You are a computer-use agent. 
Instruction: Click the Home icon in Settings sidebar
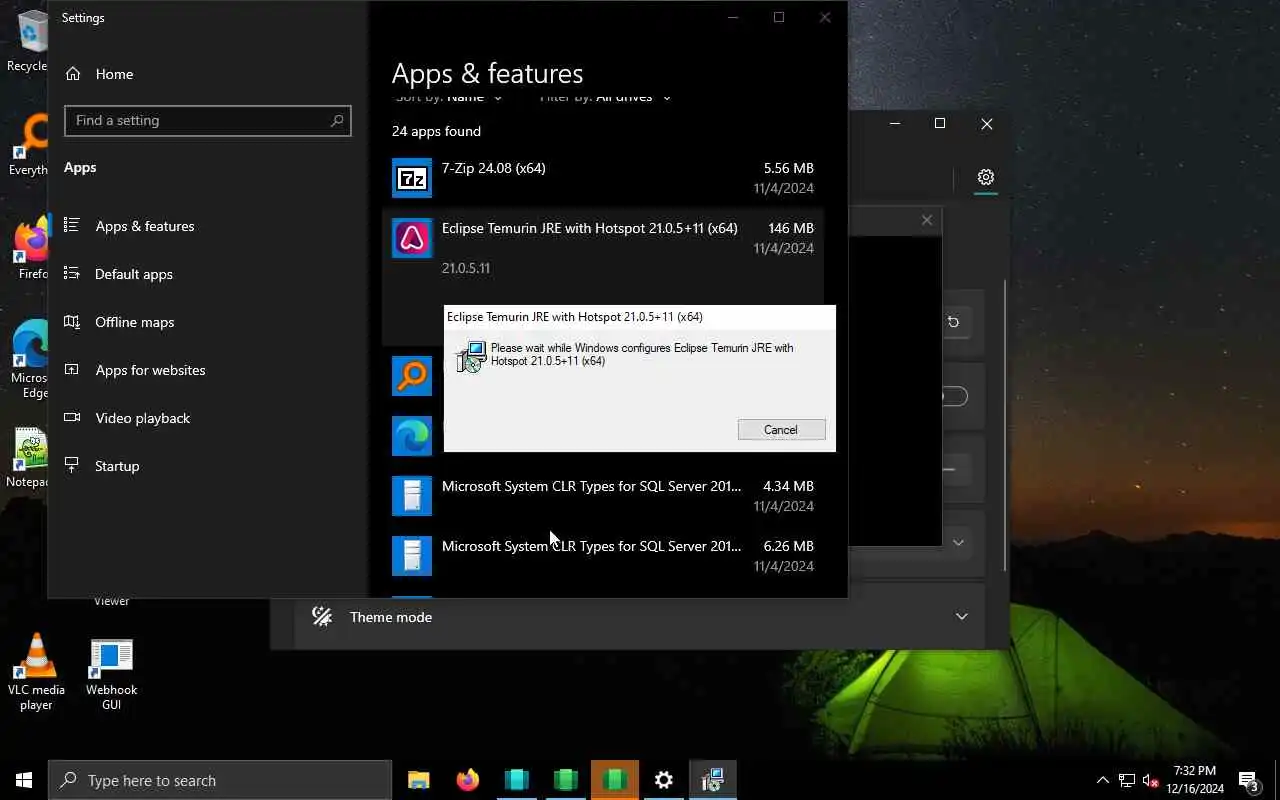pos(73,74)
